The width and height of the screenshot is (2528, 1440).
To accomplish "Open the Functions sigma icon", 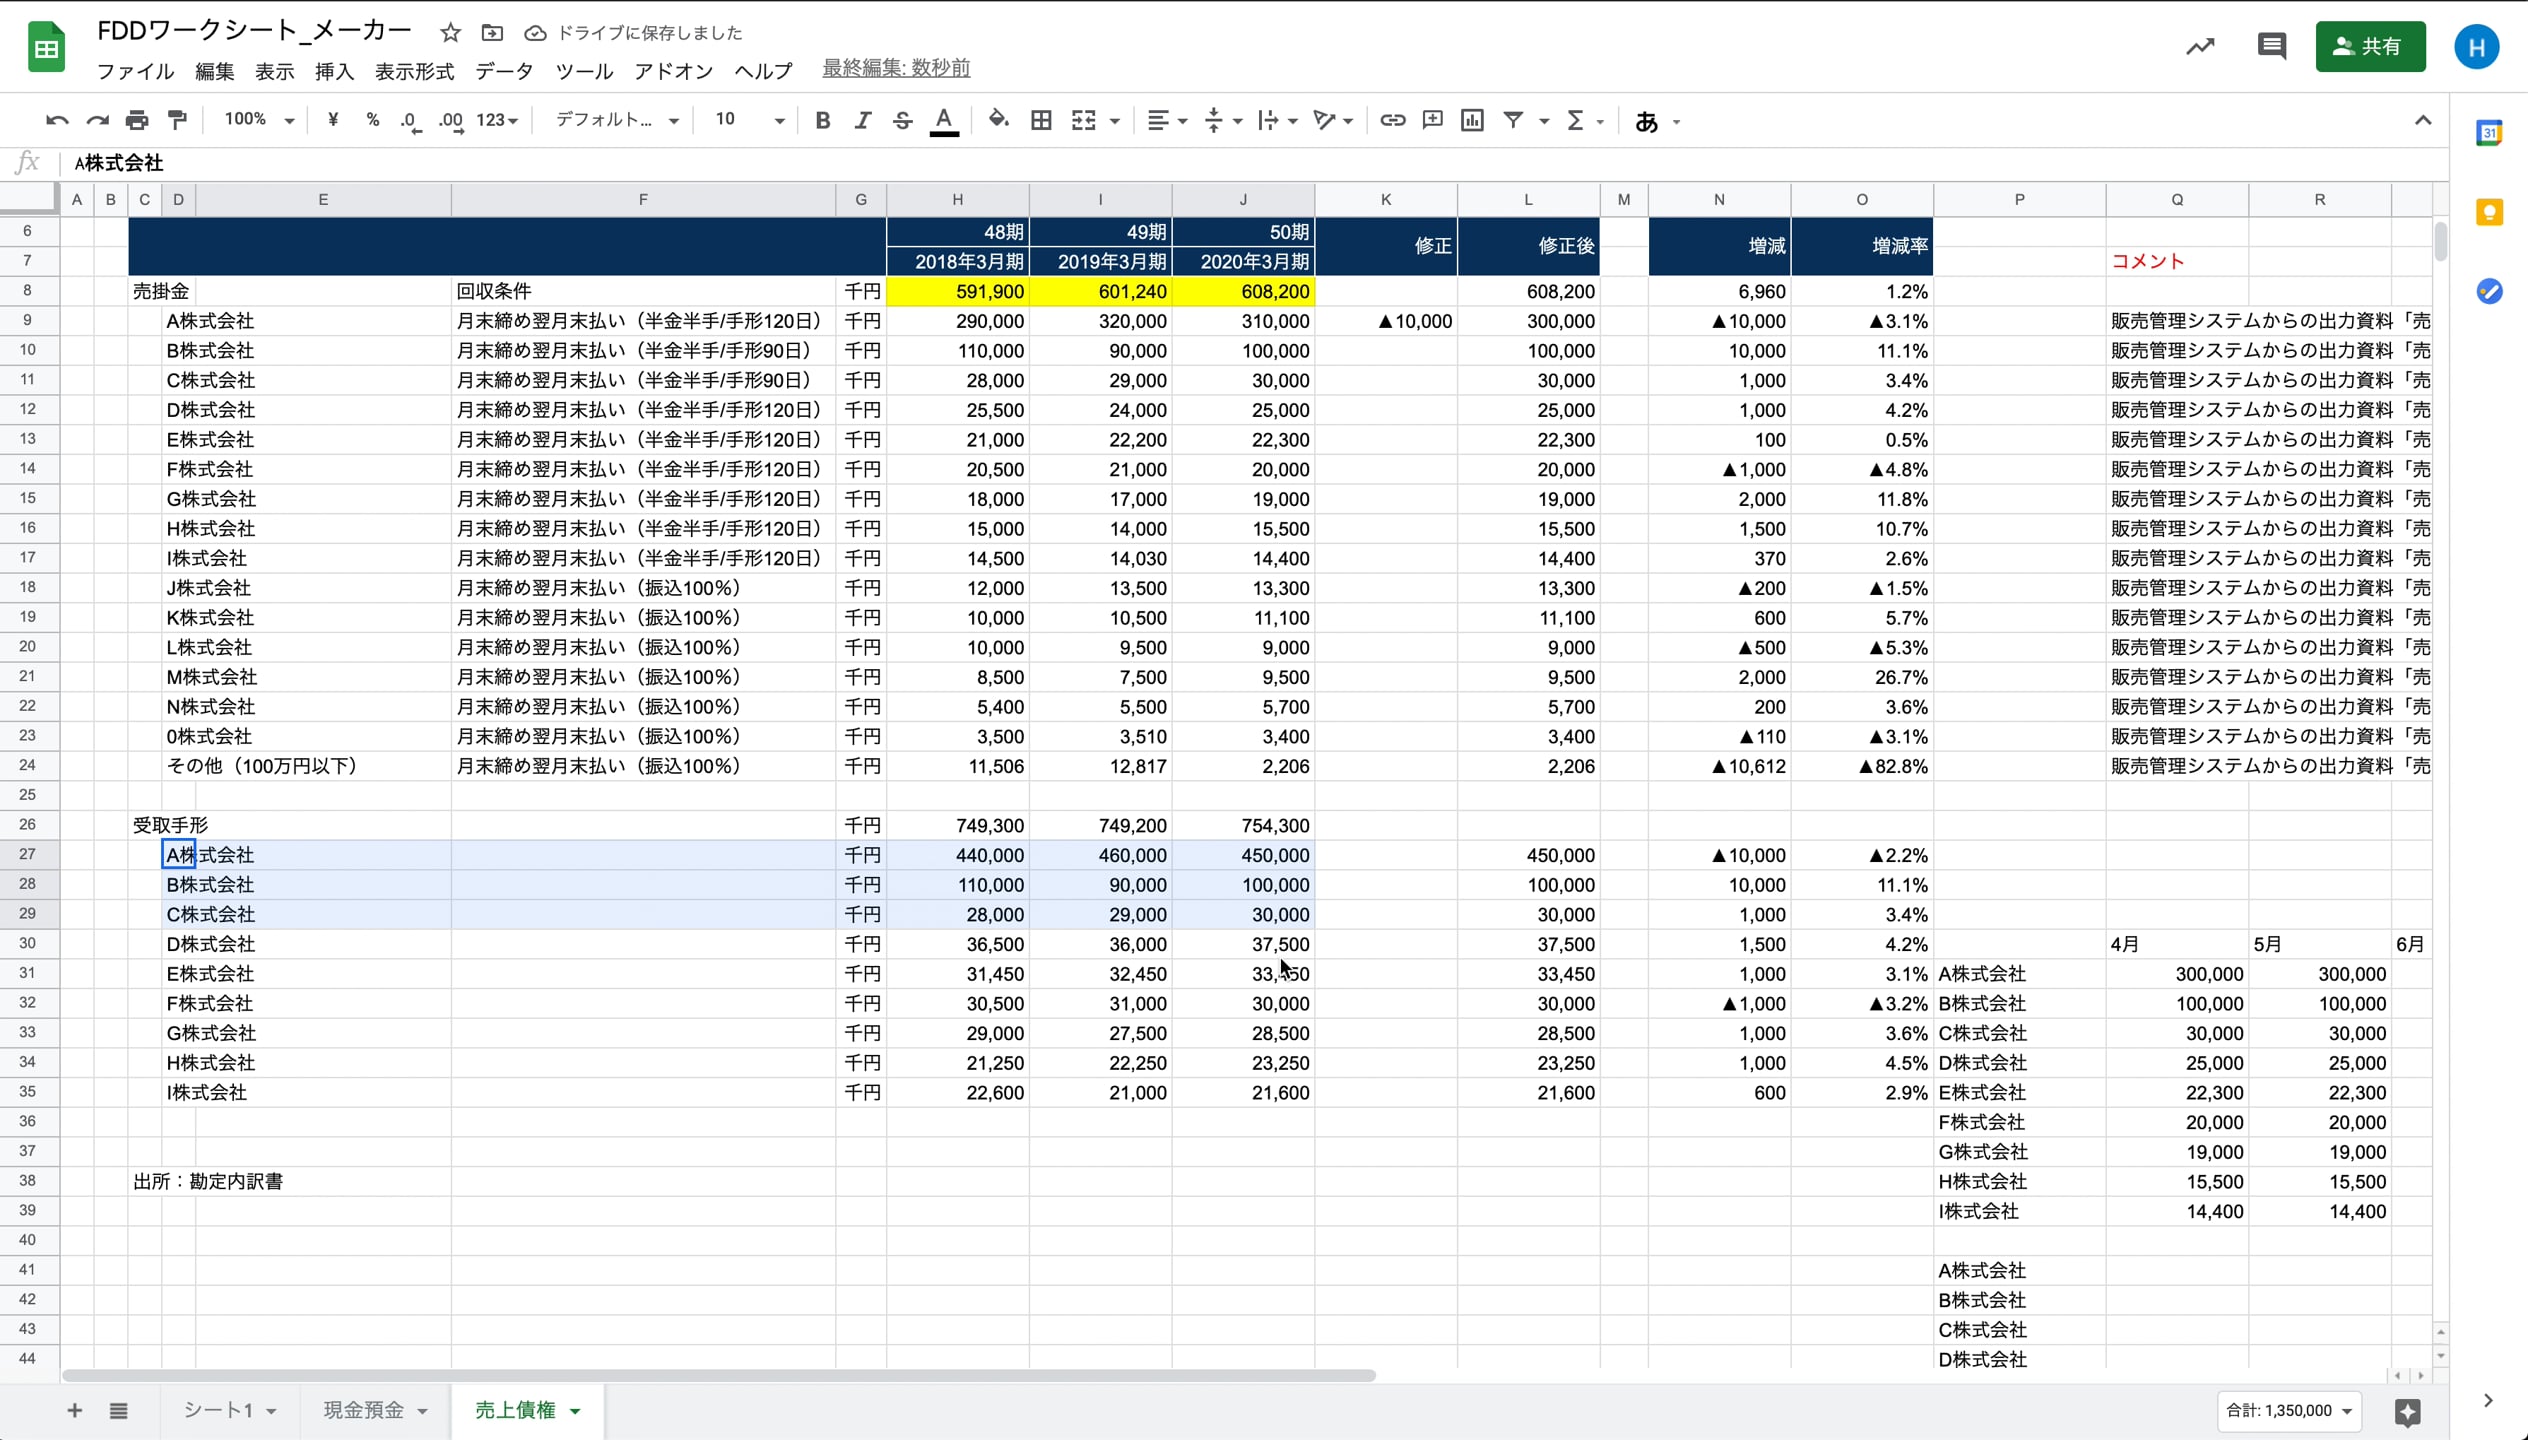I will click(x=1576, y=120).
